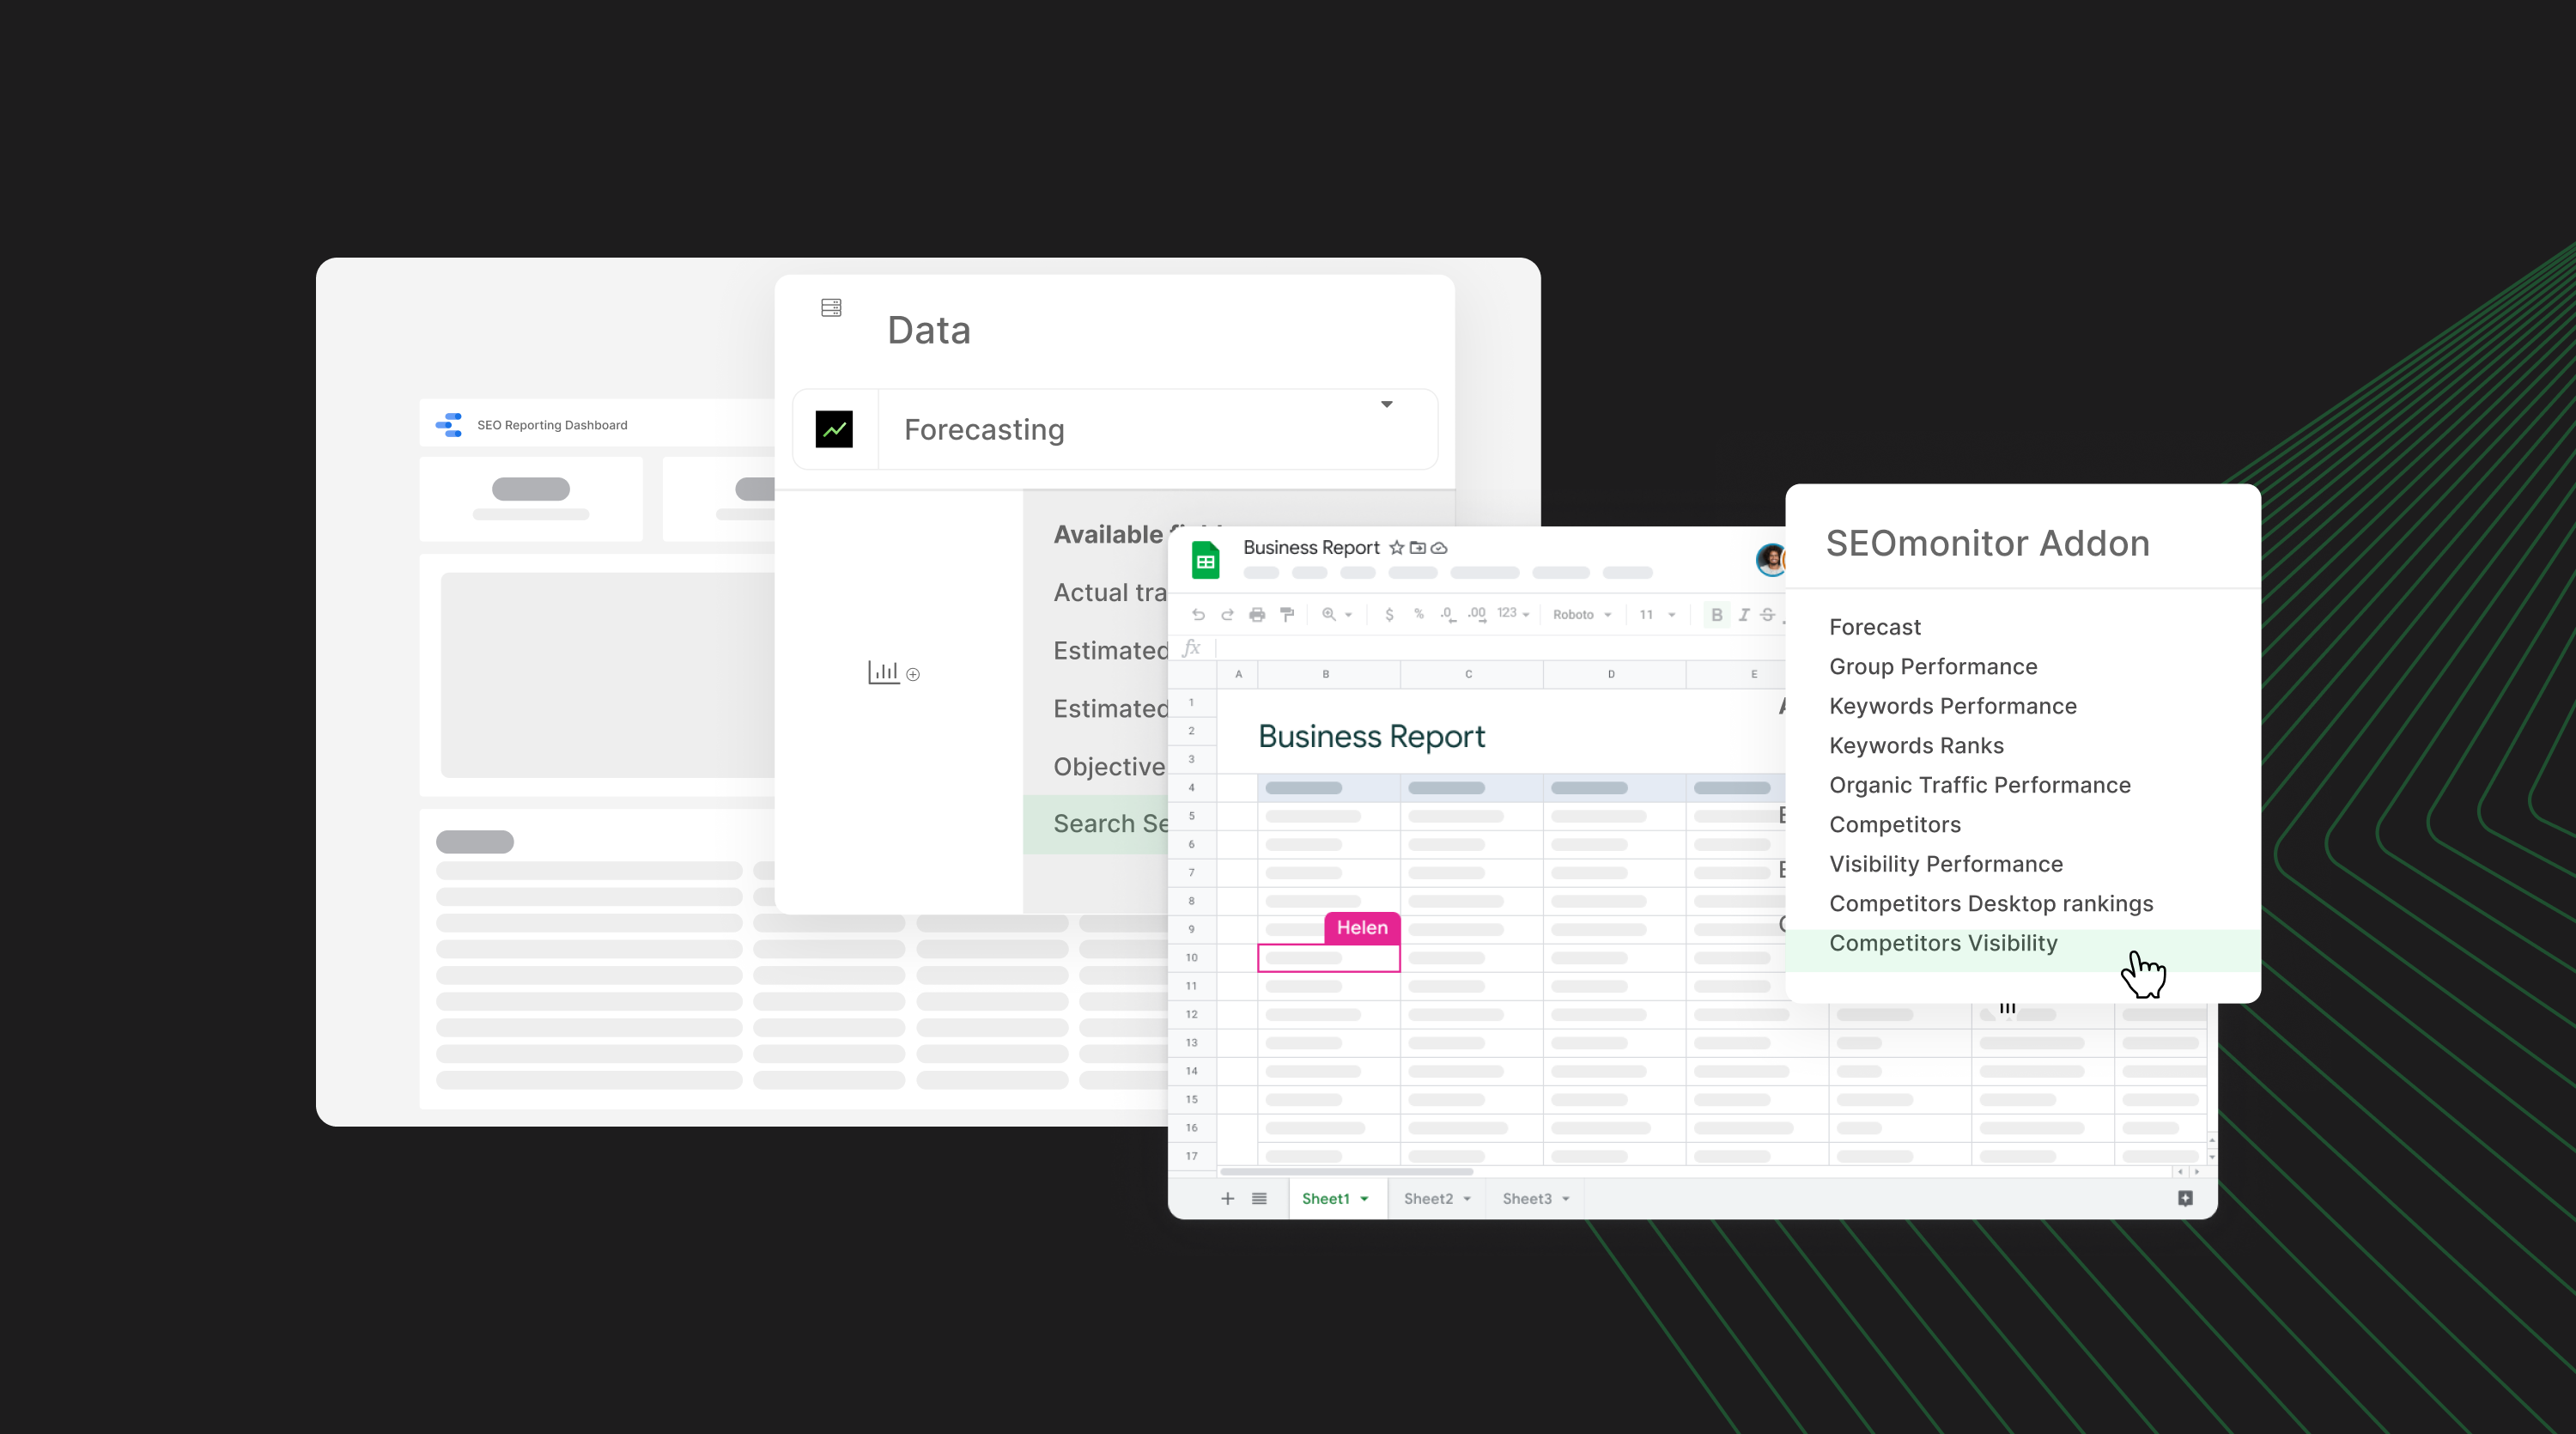This screenshot has width=2576, height=1434.
Task: Select Organic Traffic Performance option
Action: click(x=1979, y=784)
